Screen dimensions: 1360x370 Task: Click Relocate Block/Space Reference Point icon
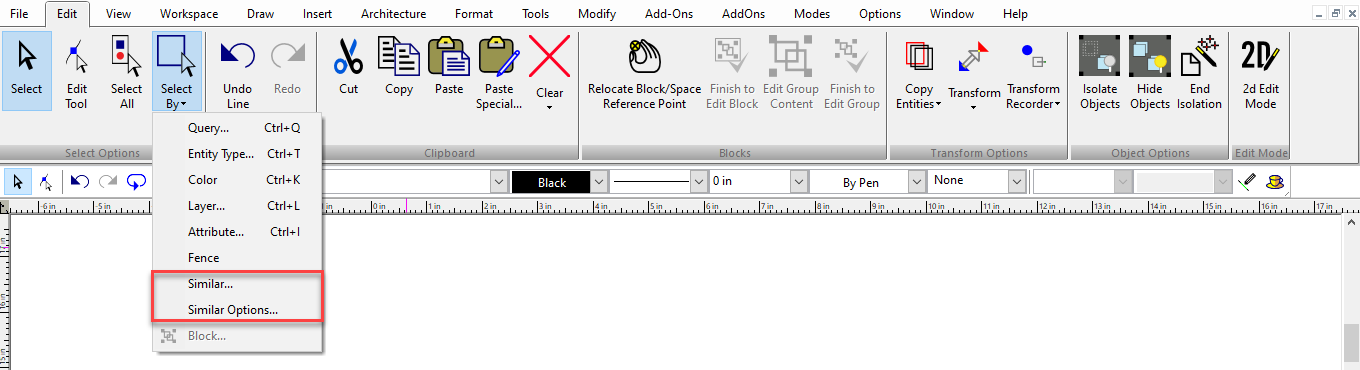(644, 56)
